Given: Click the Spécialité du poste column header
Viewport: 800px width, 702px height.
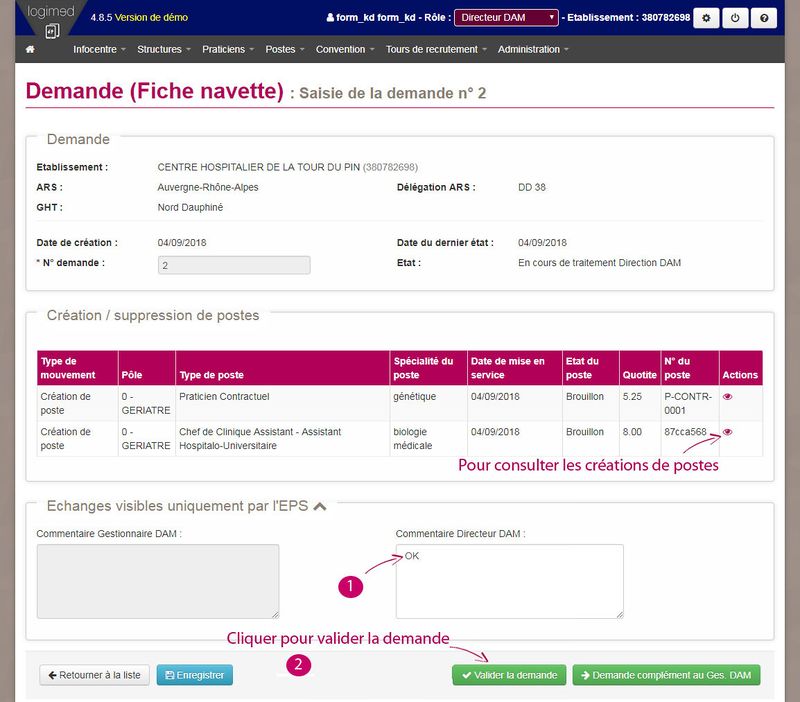Looking at the screenshot, I should pyautogui.click(x=428, y=368).
